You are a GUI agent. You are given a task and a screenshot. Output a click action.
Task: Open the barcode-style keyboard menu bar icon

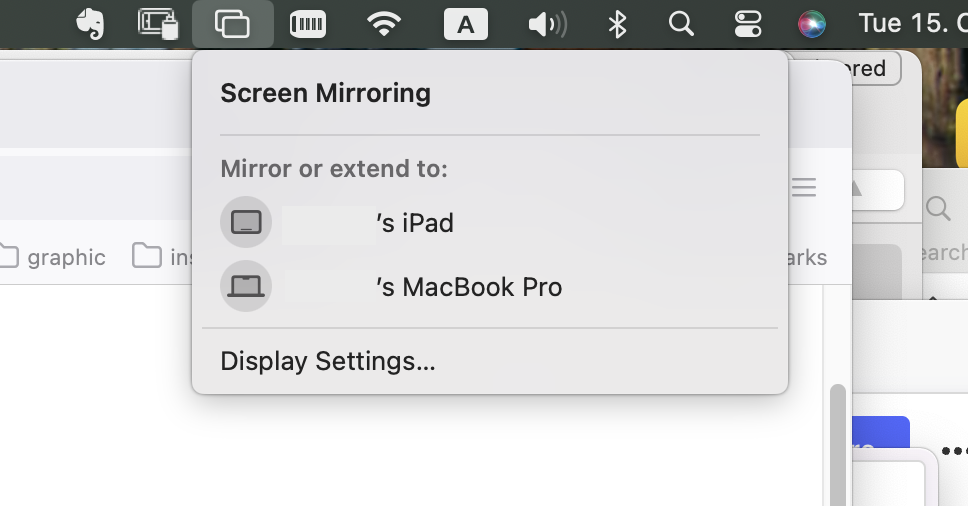pyautogui.click(x=307, y=24)
